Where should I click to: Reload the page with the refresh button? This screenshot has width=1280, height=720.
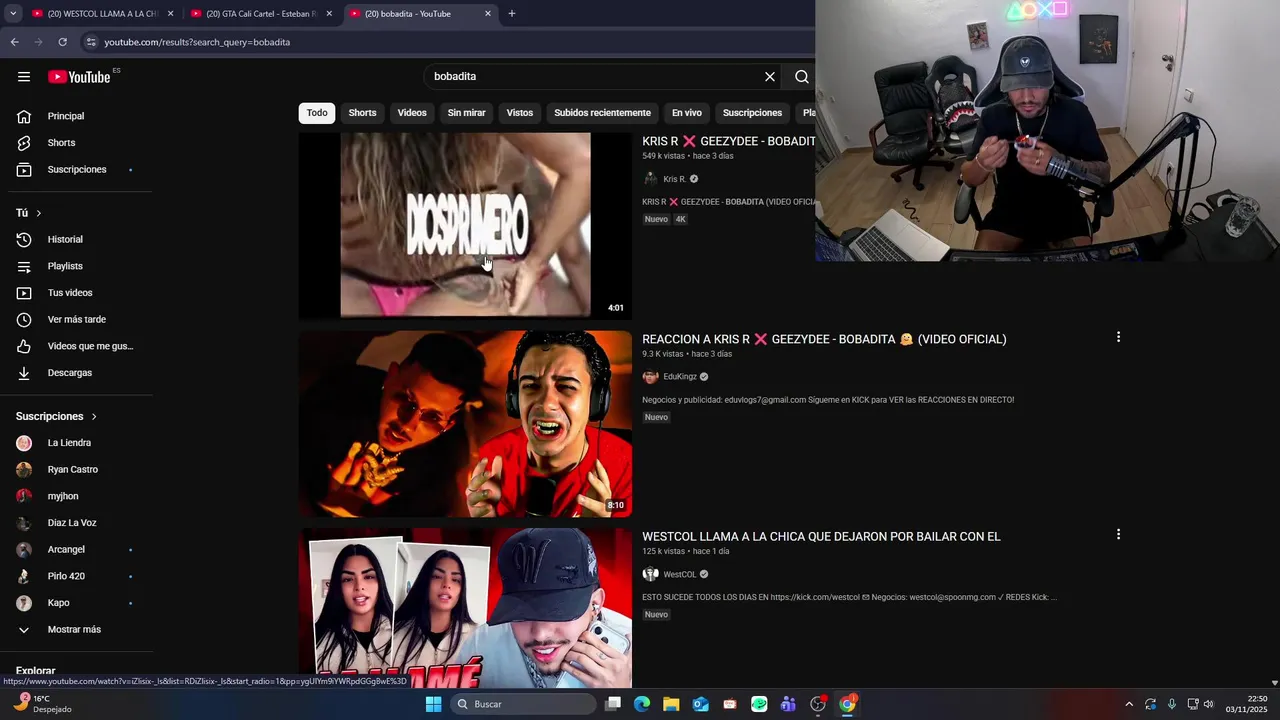[x=62, y=42]
